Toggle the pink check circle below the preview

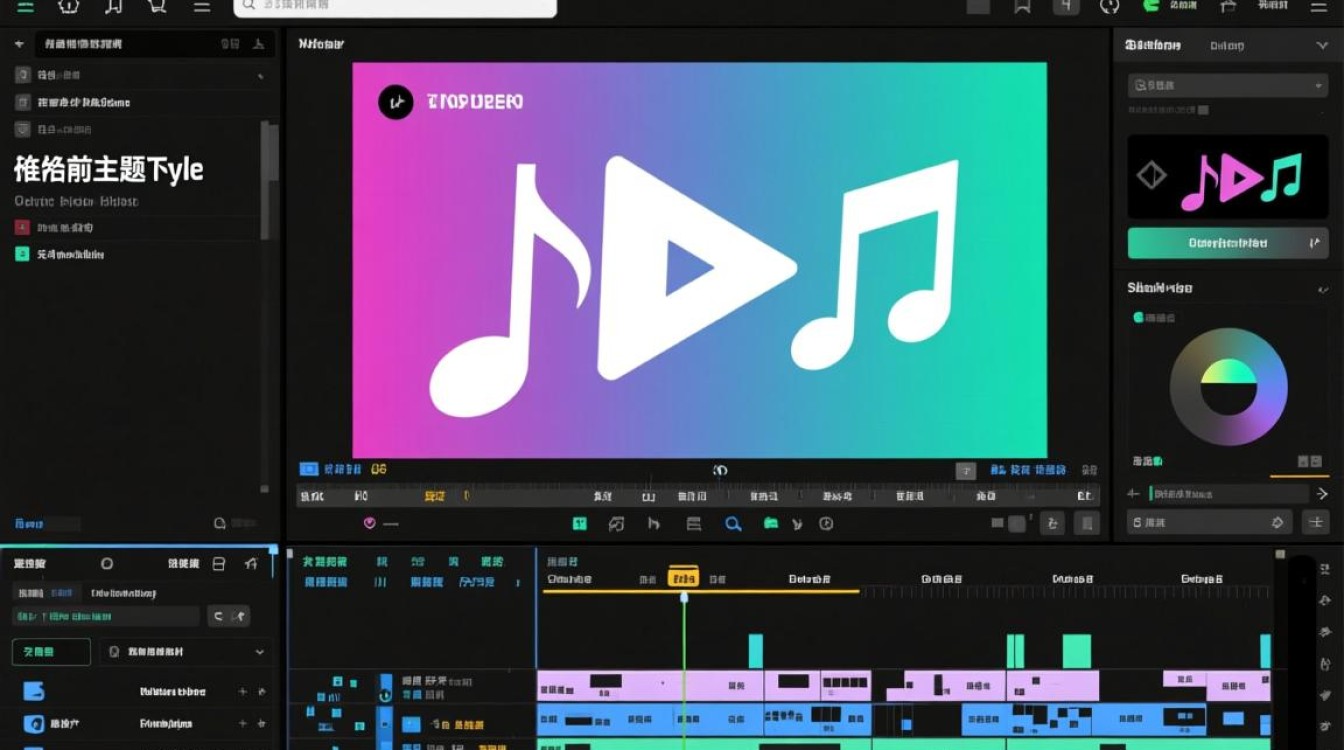pos(369,523)
